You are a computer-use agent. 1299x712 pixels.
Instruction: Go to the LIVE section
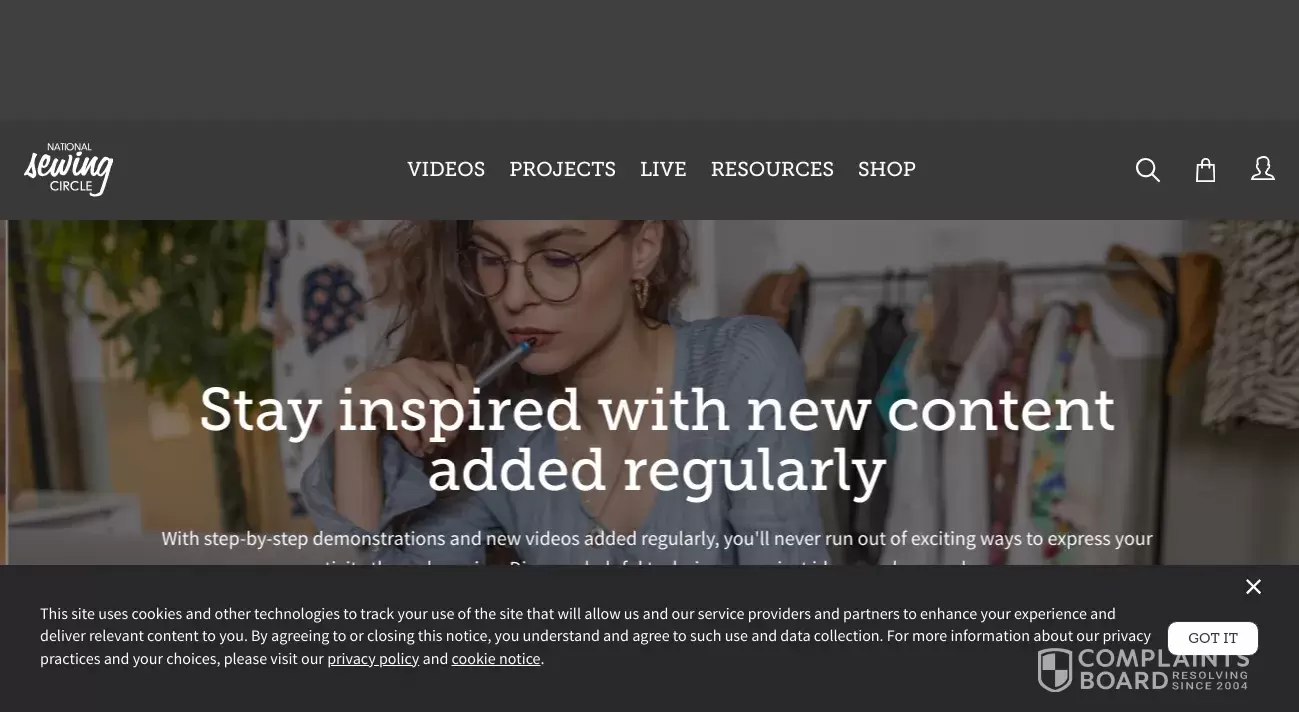(663, 169)
